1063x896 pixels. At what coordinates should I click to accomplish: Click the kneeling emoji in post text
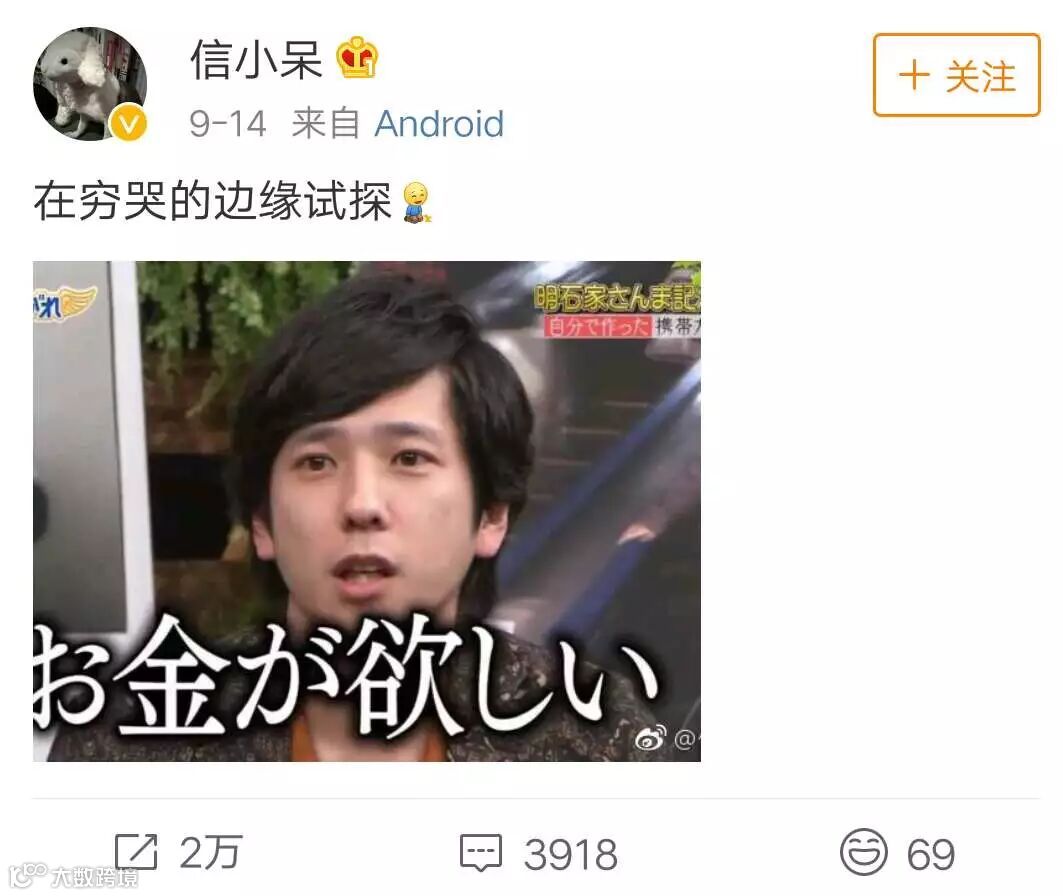pos(418,202)
